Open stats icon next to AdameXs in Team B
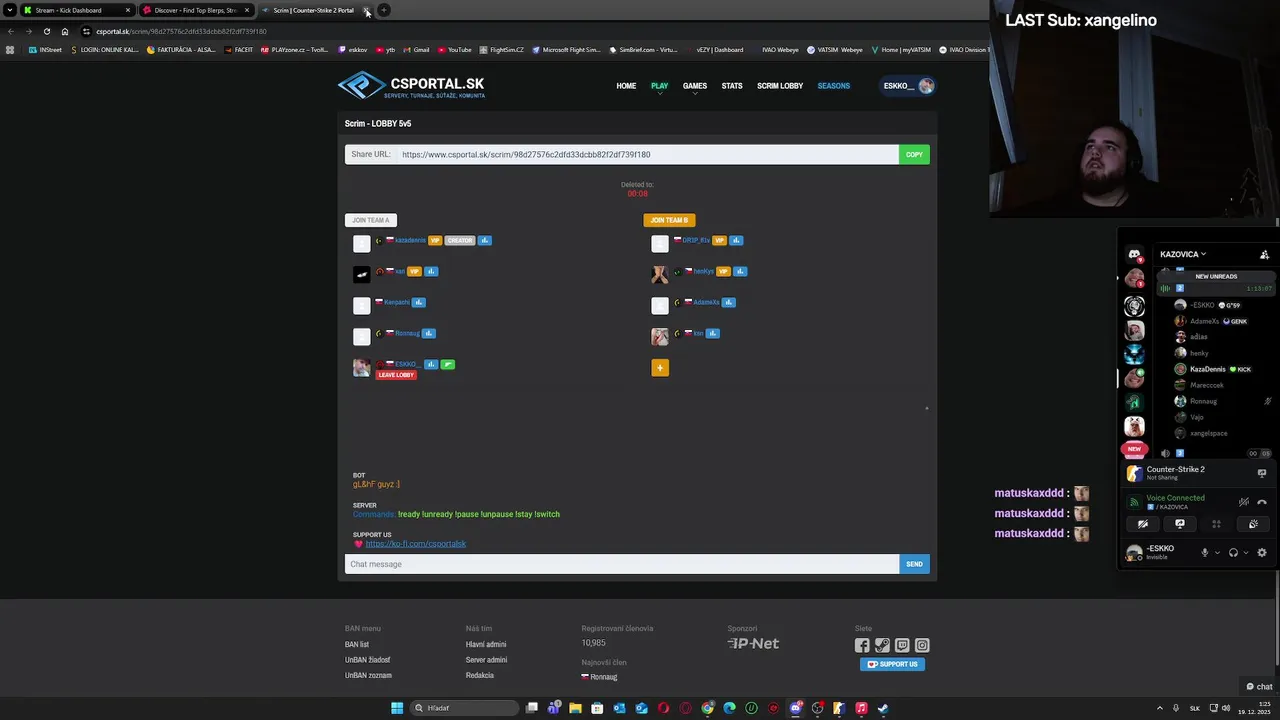The image size is (1280, 720). 729,302
